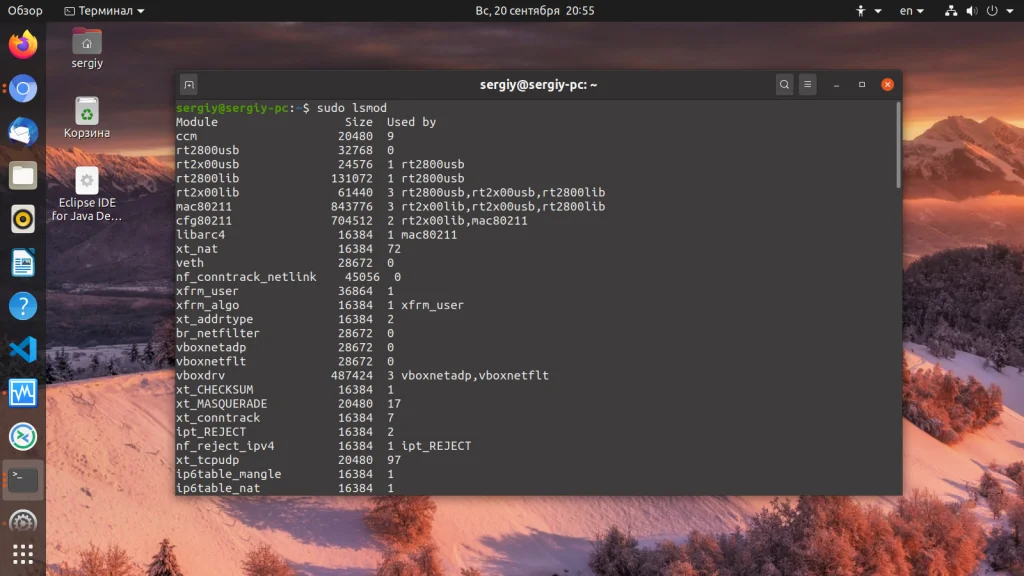Click the 'xt_MASQUERADE' module name
Viewport: 1024px width, 576px height.
tap(221, 404)
